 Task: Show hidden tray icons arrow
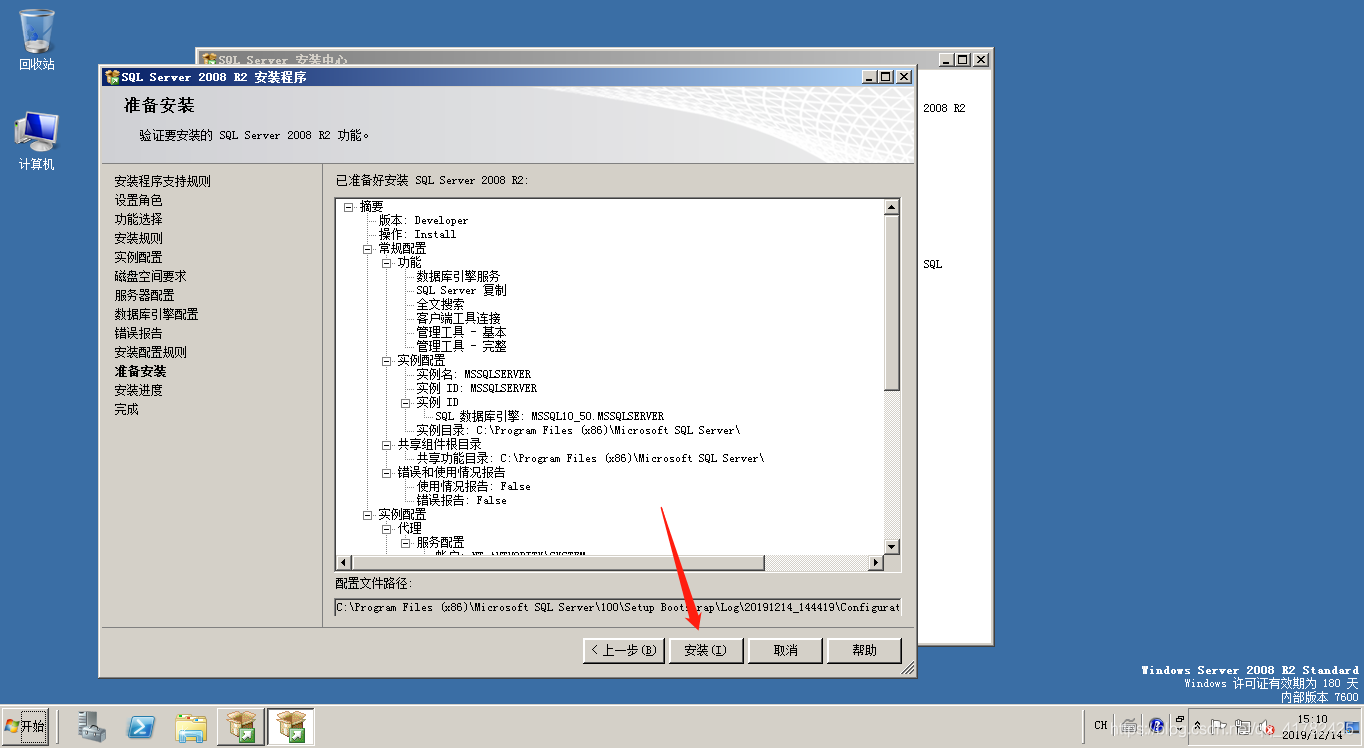coord(1197,726)
